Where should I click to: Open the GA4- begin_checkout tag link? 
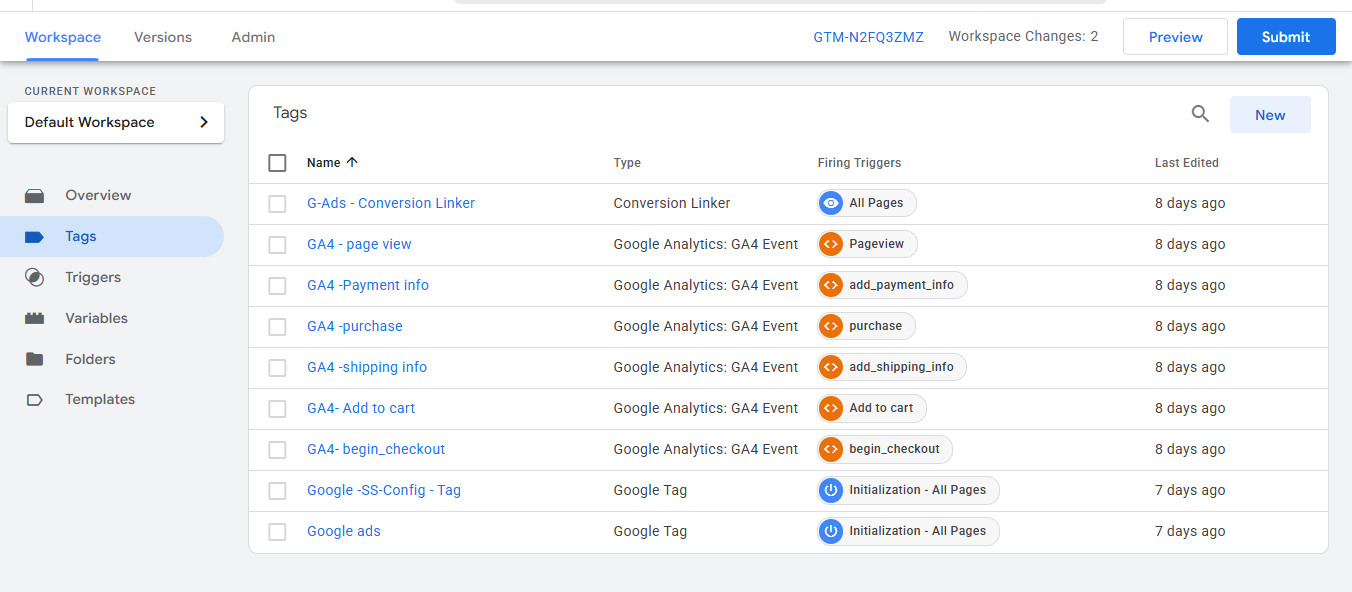click(x=376, y=449)
